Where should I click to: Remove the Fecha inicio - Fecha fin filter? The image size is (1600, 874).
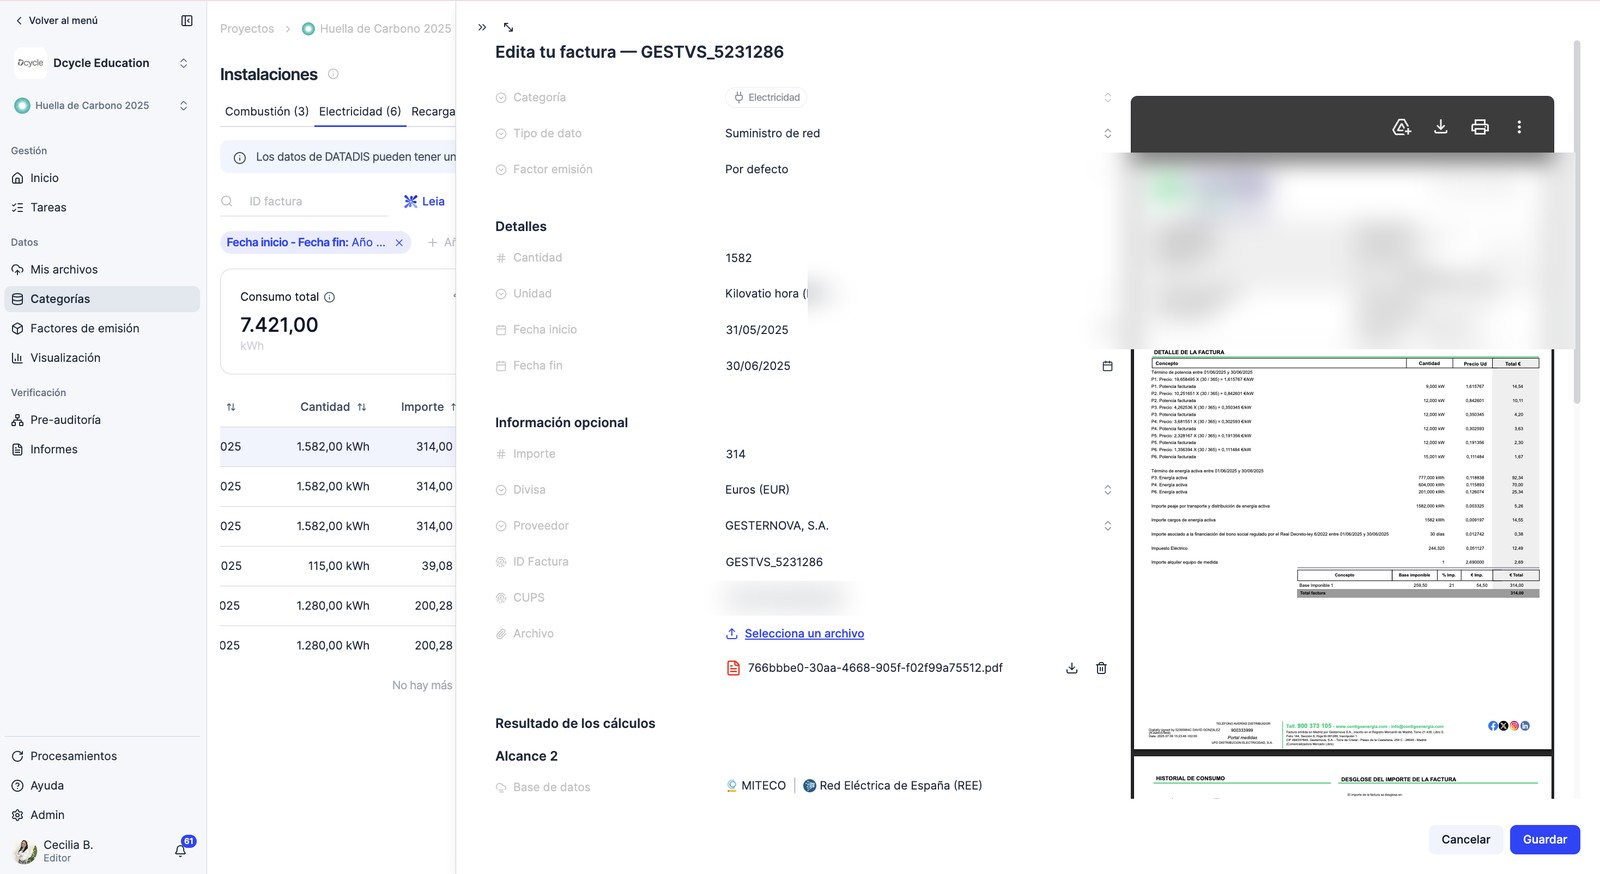(x=399, y=242)
